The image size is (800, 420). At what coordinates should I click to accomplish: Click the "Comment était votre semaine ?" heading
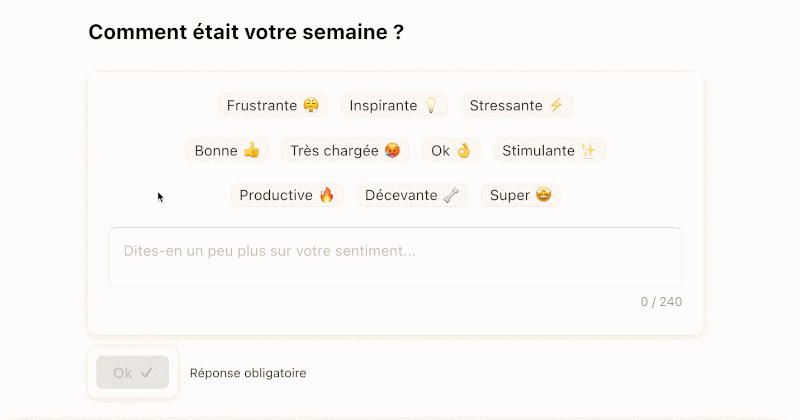pyautogui.click(x=246, y=31)
